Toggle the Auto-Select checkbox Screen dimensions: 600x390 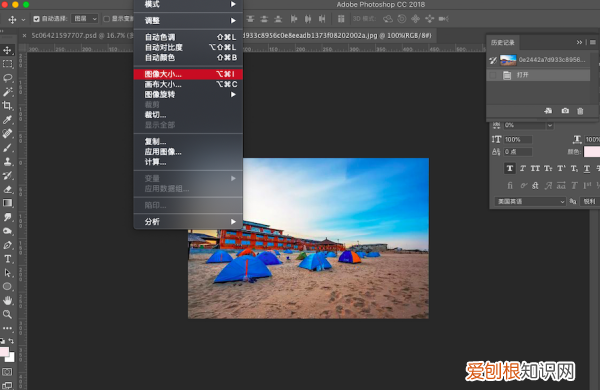pyautogui.click(x=36, y=19)
